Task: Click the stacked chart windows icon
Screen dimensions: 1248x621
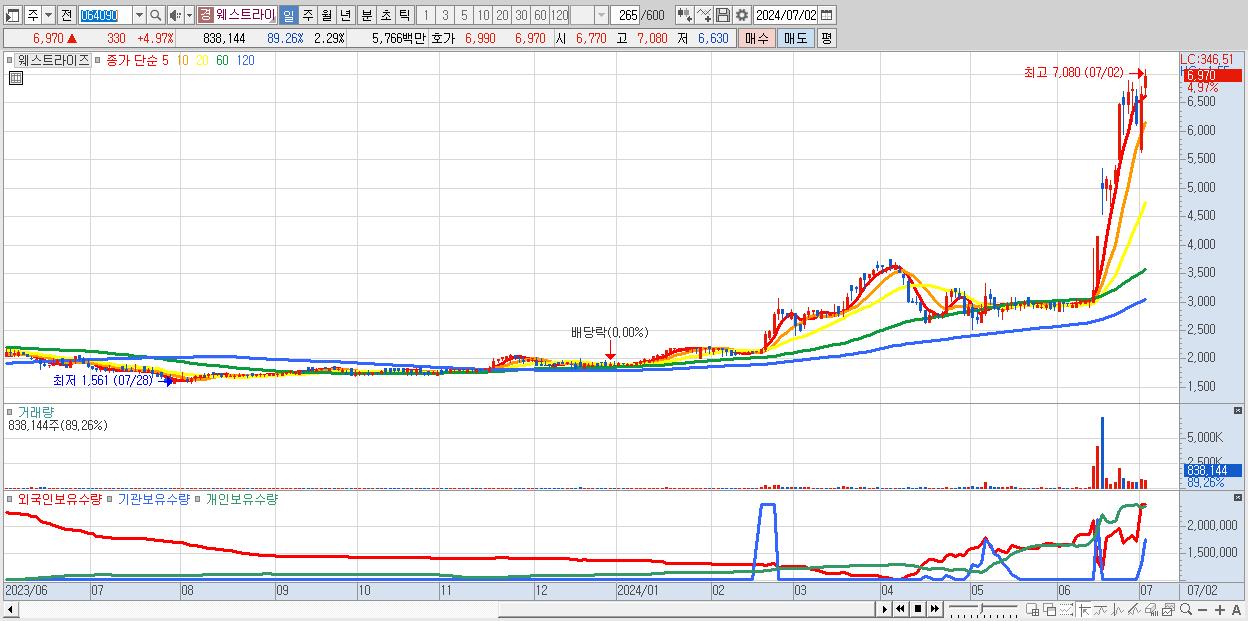Action: (x=1168, y=609)
